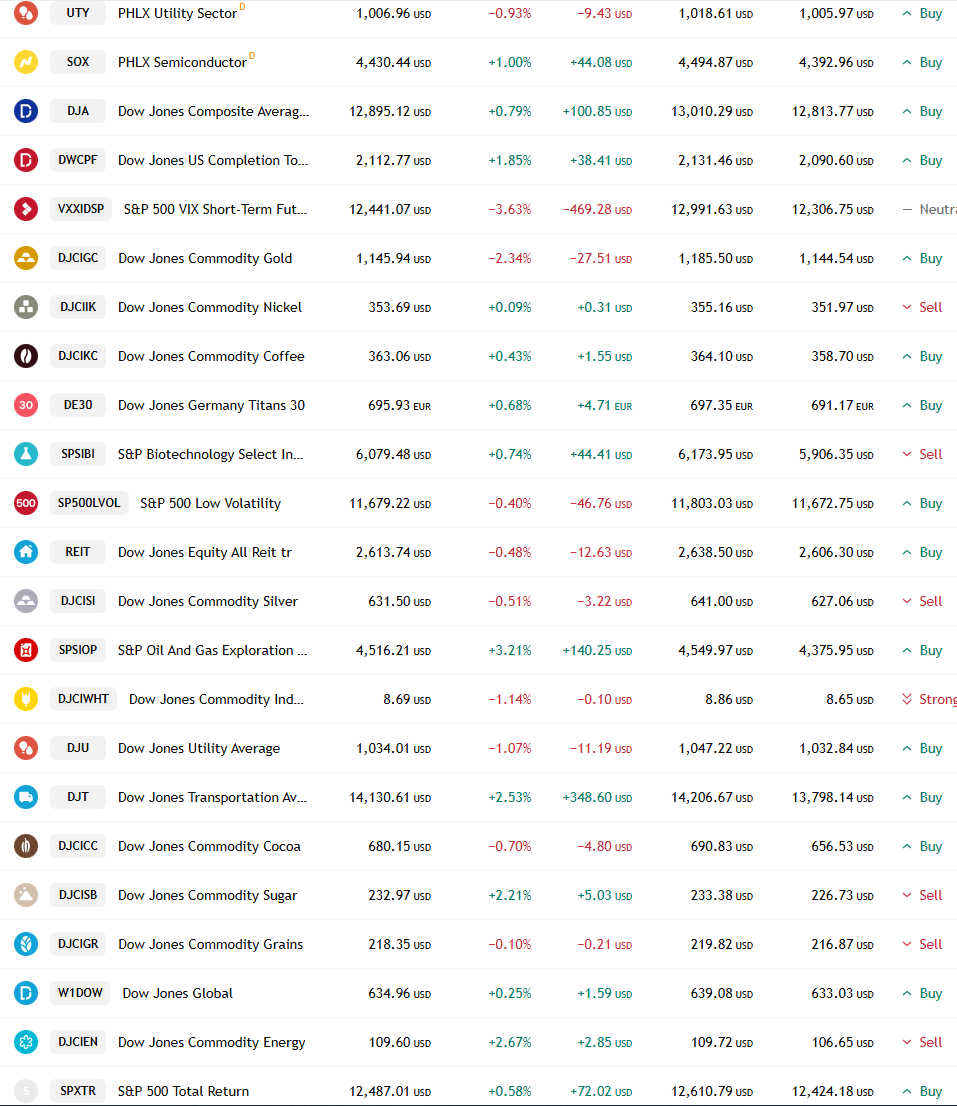Click the 12,424.18 USD low for SPXTR
957x1106 pixels.
coord(833,1091)
